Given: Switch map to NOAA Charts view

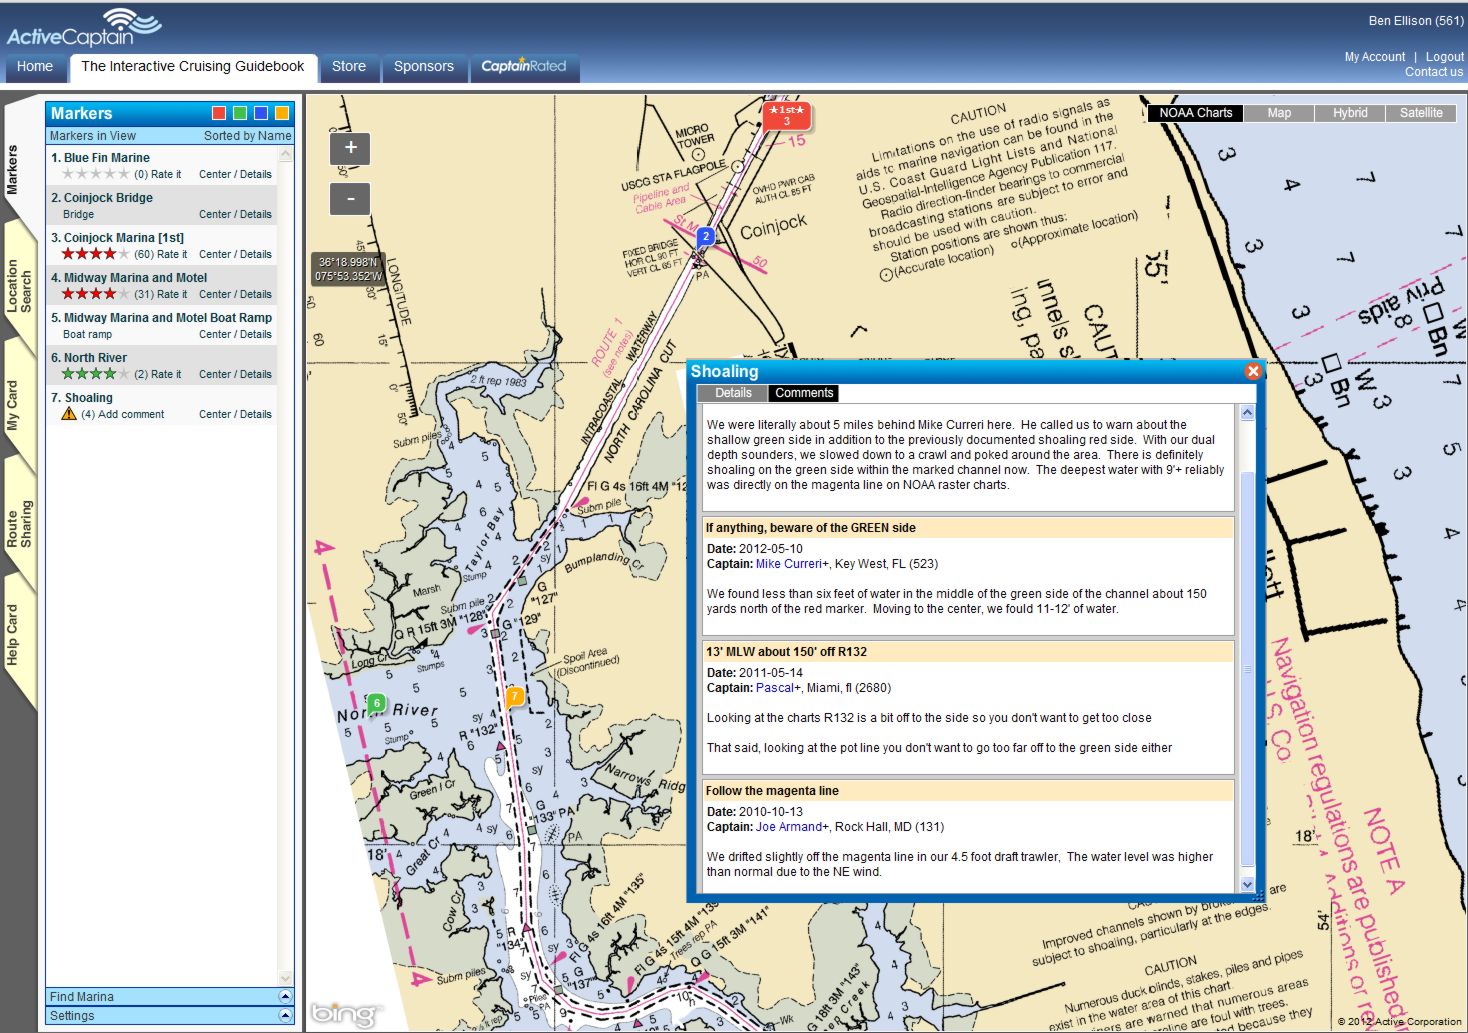Looking at the screenshot, I should [1195, 113].
